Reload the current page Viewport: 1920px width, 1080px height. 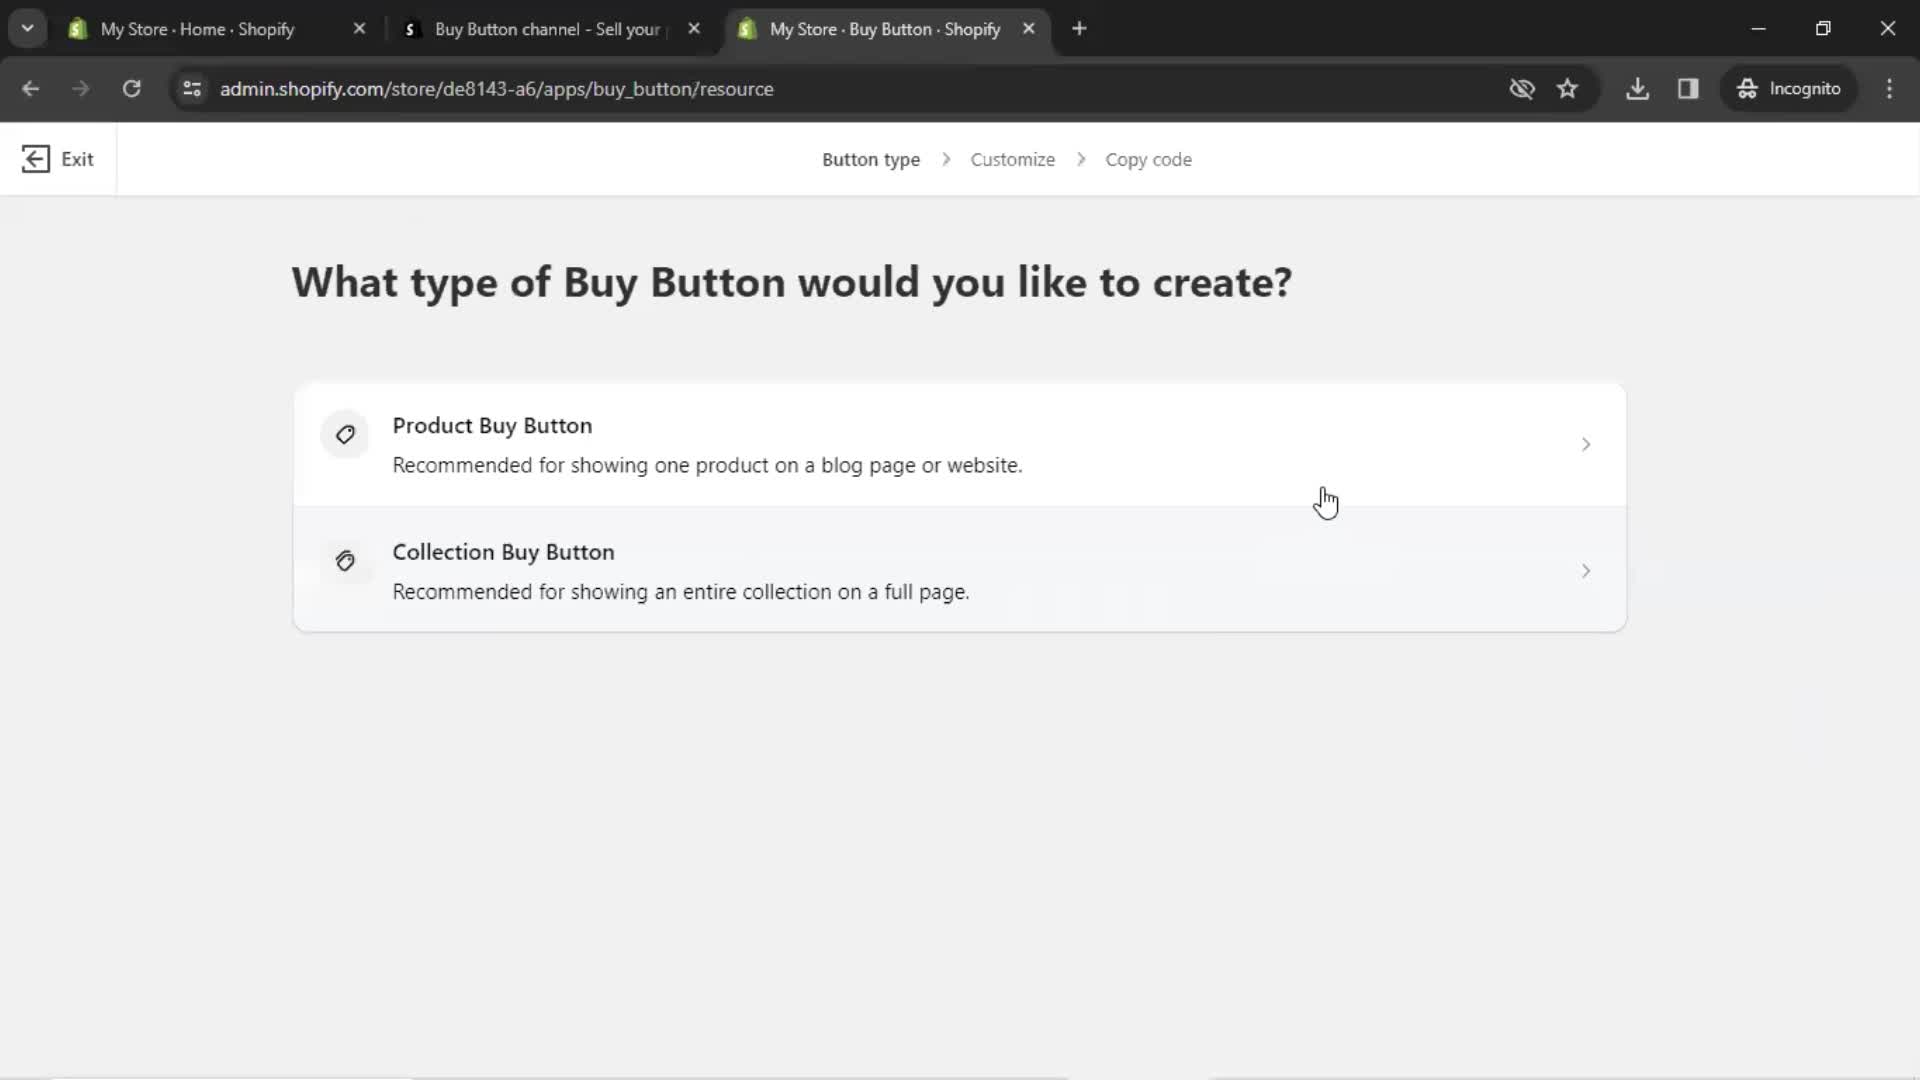tap(131, 89)
